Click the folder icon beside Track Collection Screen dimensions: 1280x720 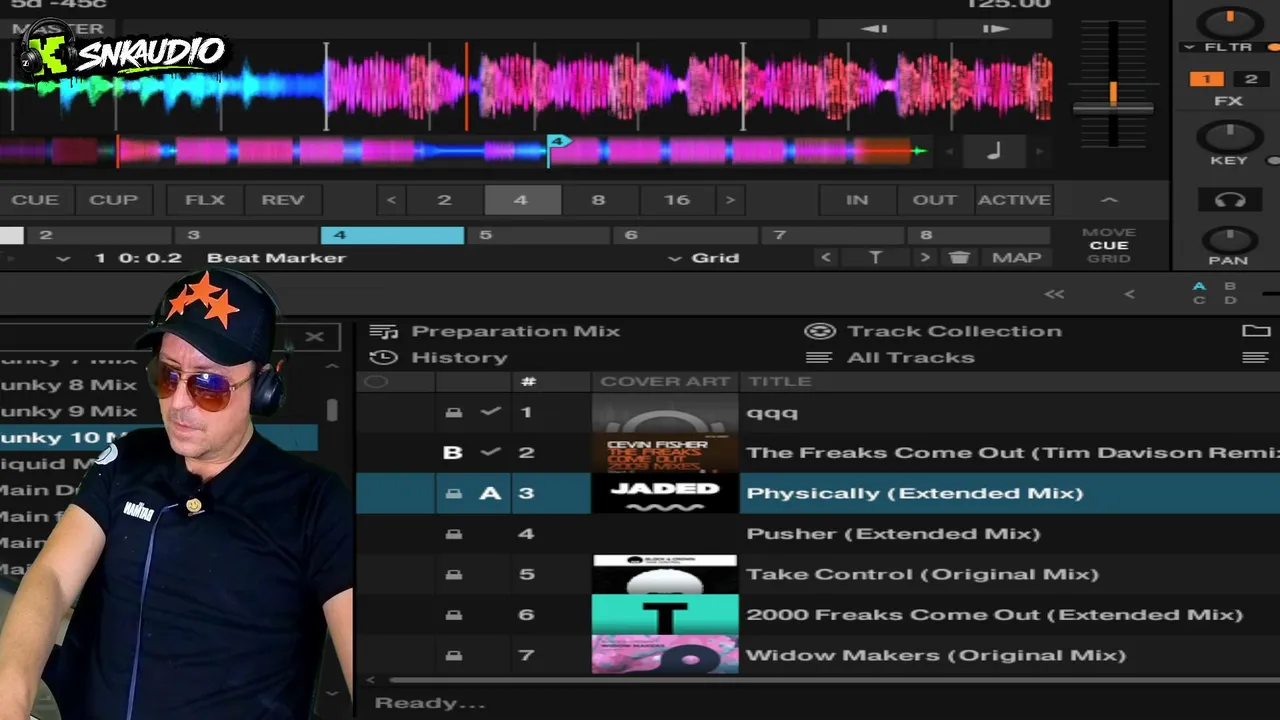(x=1256, y=331)
